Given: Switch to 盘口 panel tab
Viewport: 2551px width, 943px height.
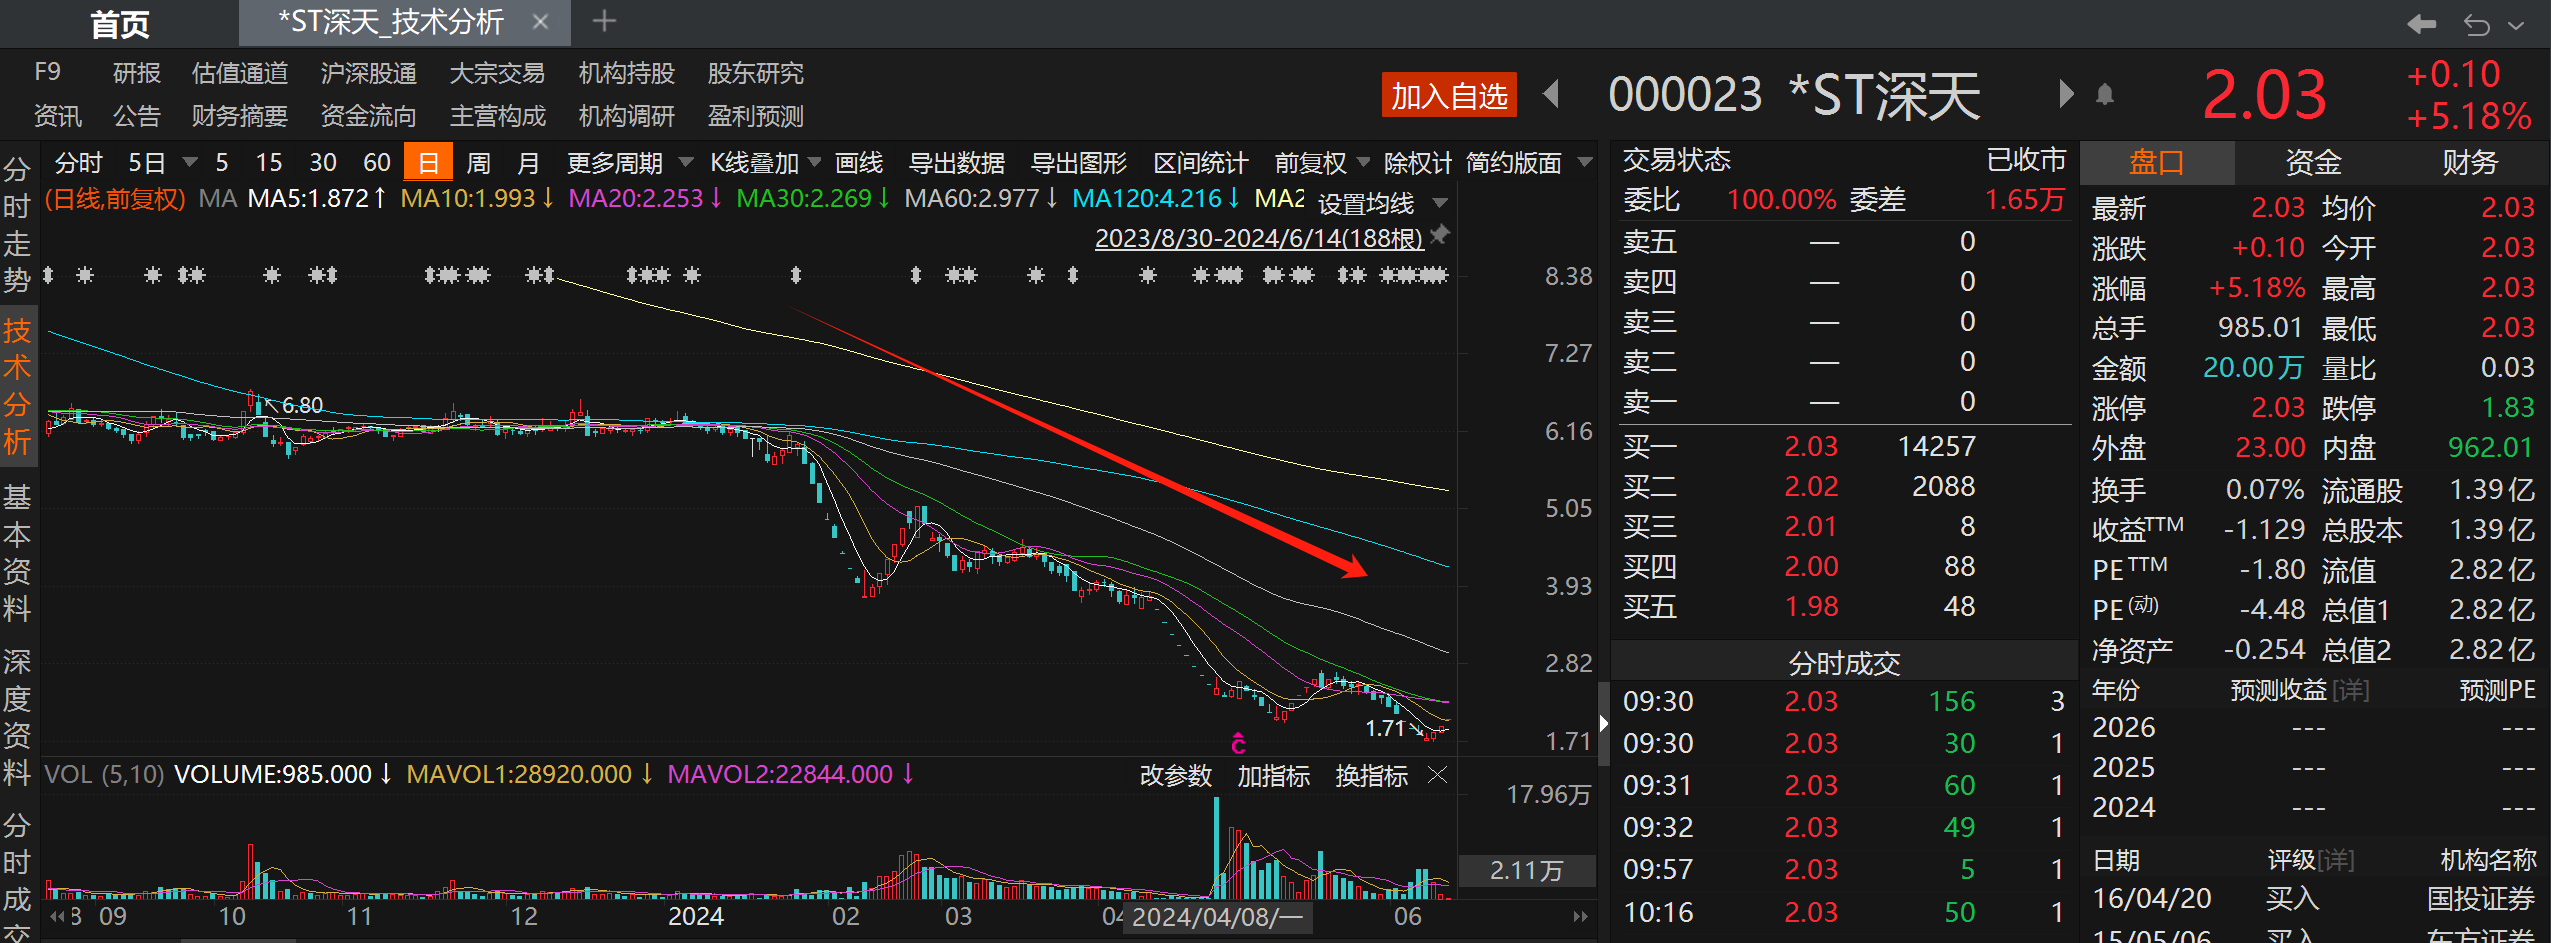Looking at the screenshot, I should point(2157,162).
